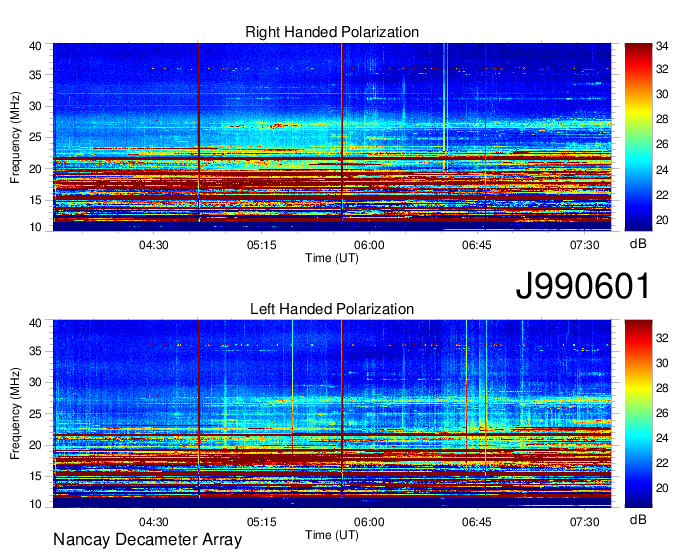The height and width of the screenshot is (552, 680).
Task: Choose frequency tick "15" on Left Handed plot
Action: [x=36, y=476]
